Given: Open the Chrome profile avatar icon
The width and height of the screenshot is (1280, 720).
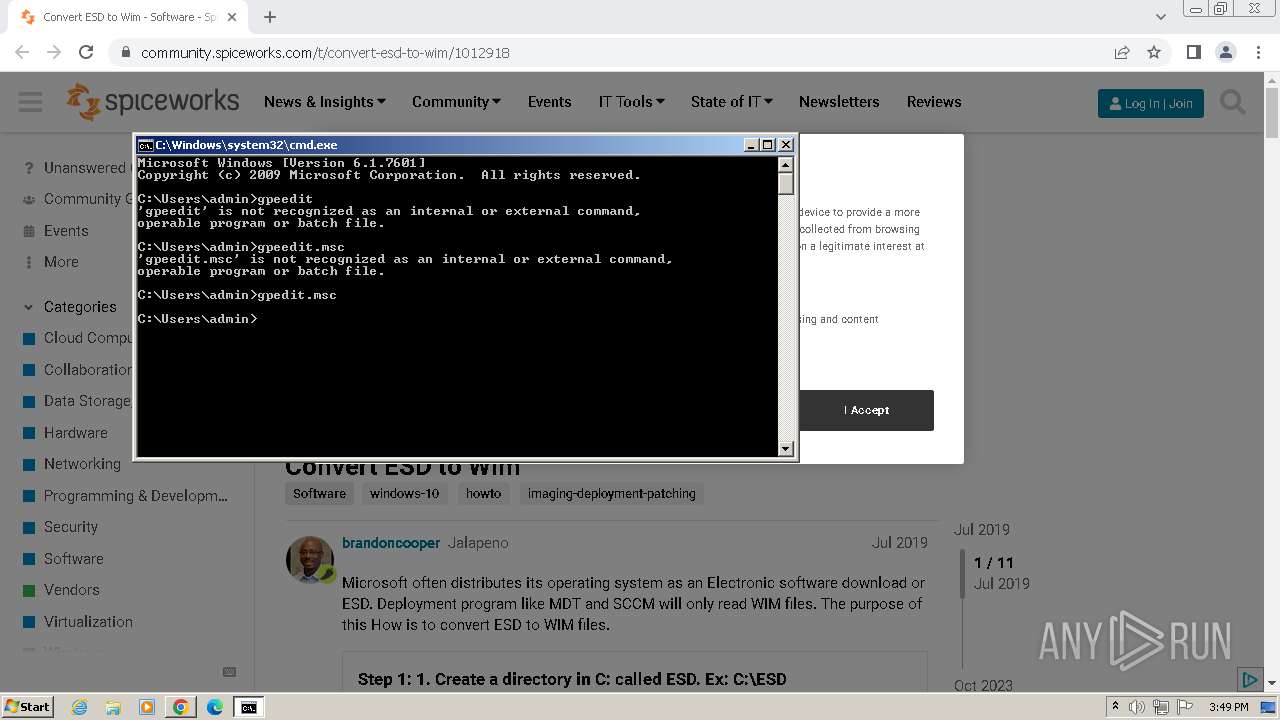Looking at the screenshot, I should [x=1225, y=52].
